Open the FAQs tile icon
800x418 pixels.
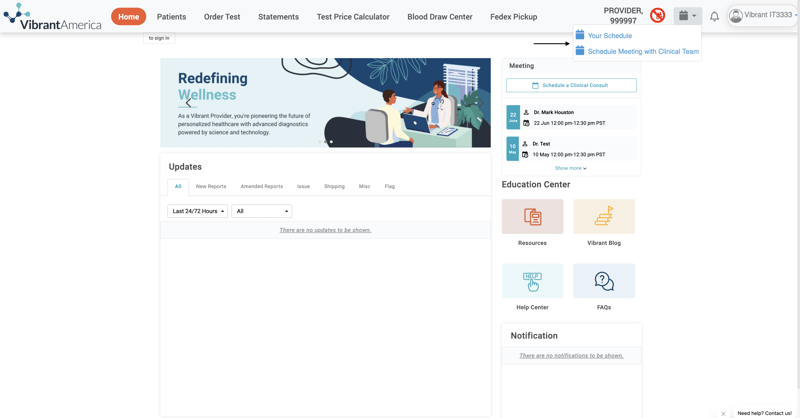(604, 281)
